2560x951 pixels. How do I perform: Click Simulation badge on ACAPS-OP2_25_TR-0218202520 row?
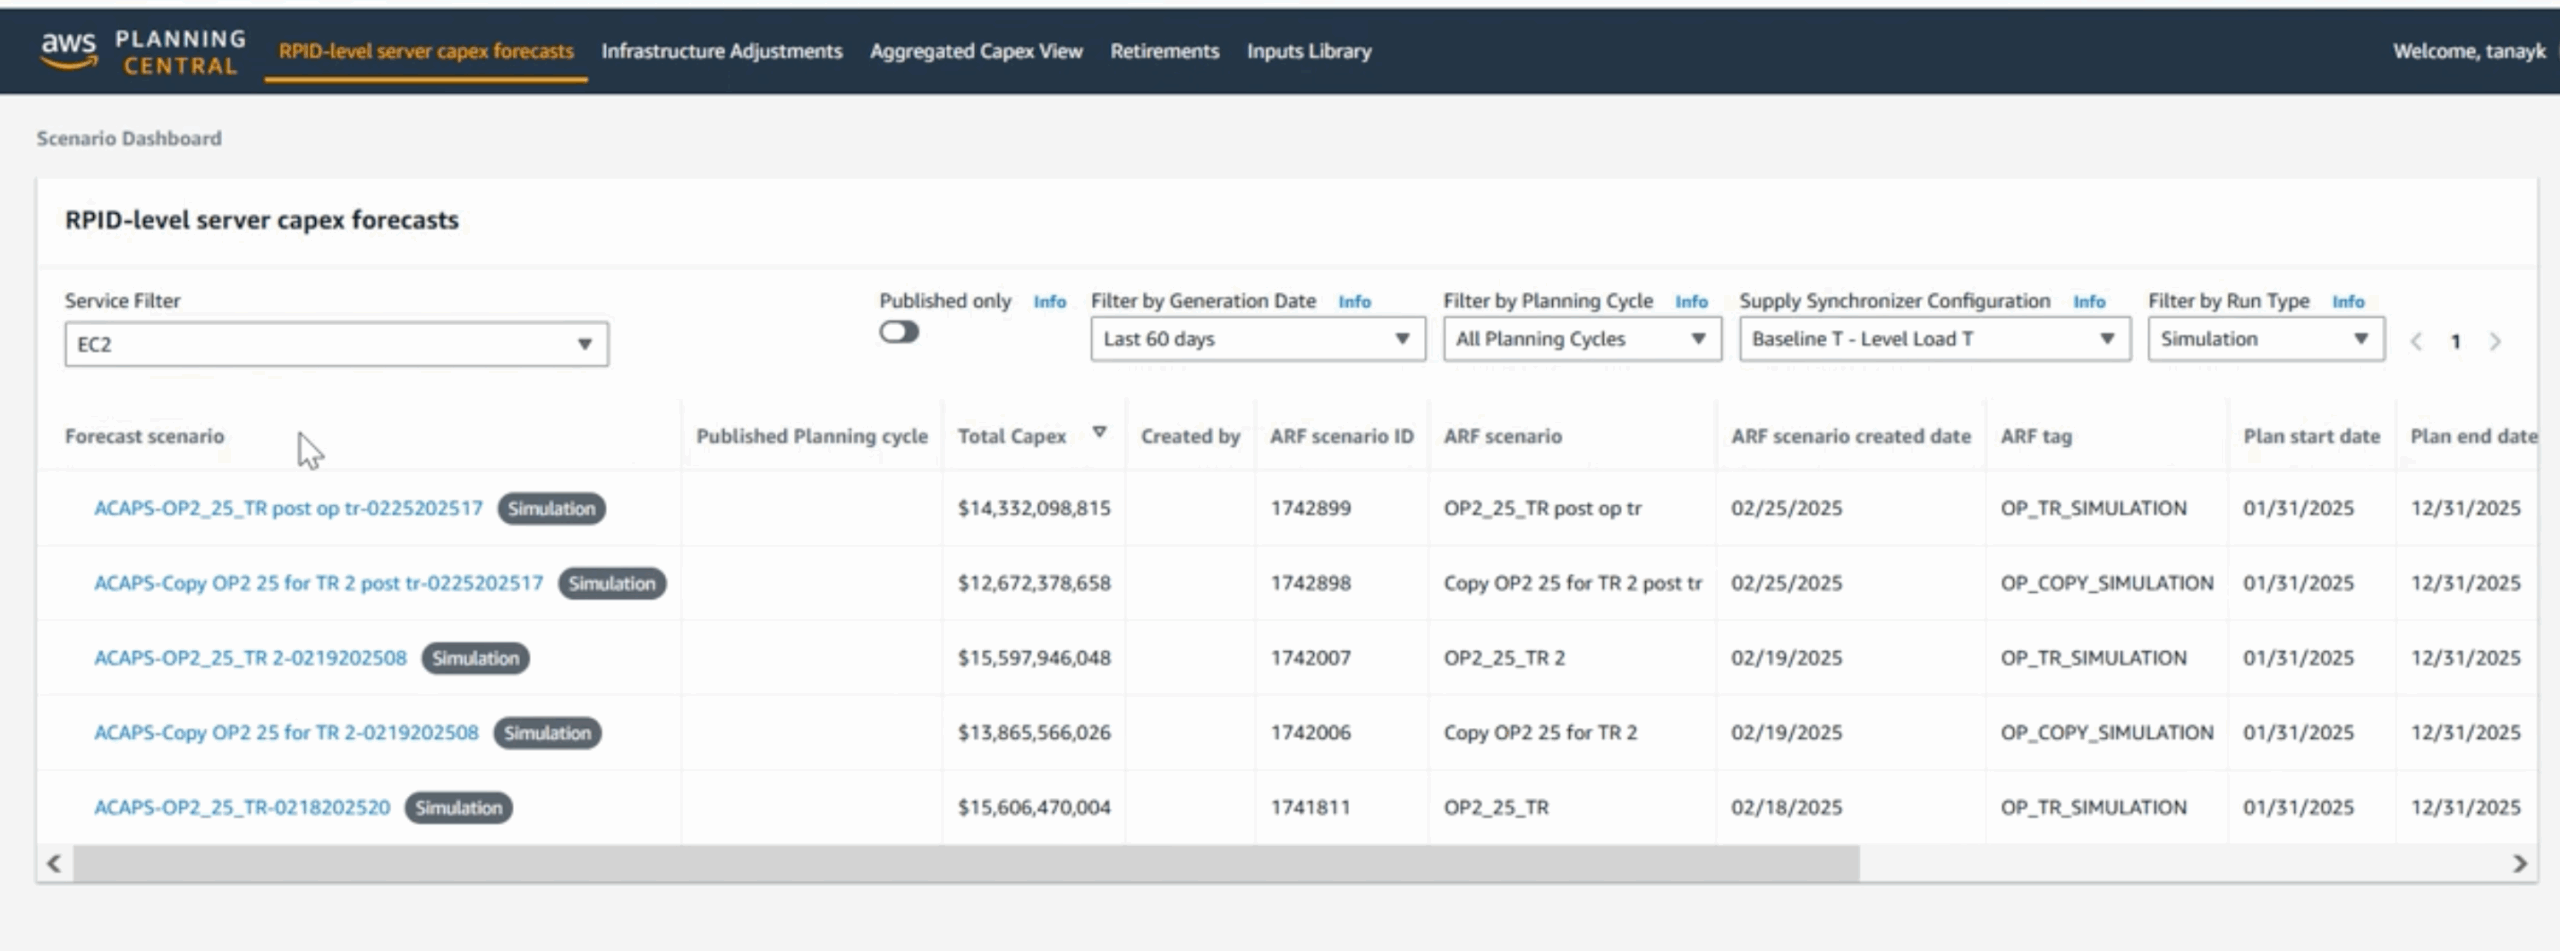pyautogui.click(x=458, y=808)
